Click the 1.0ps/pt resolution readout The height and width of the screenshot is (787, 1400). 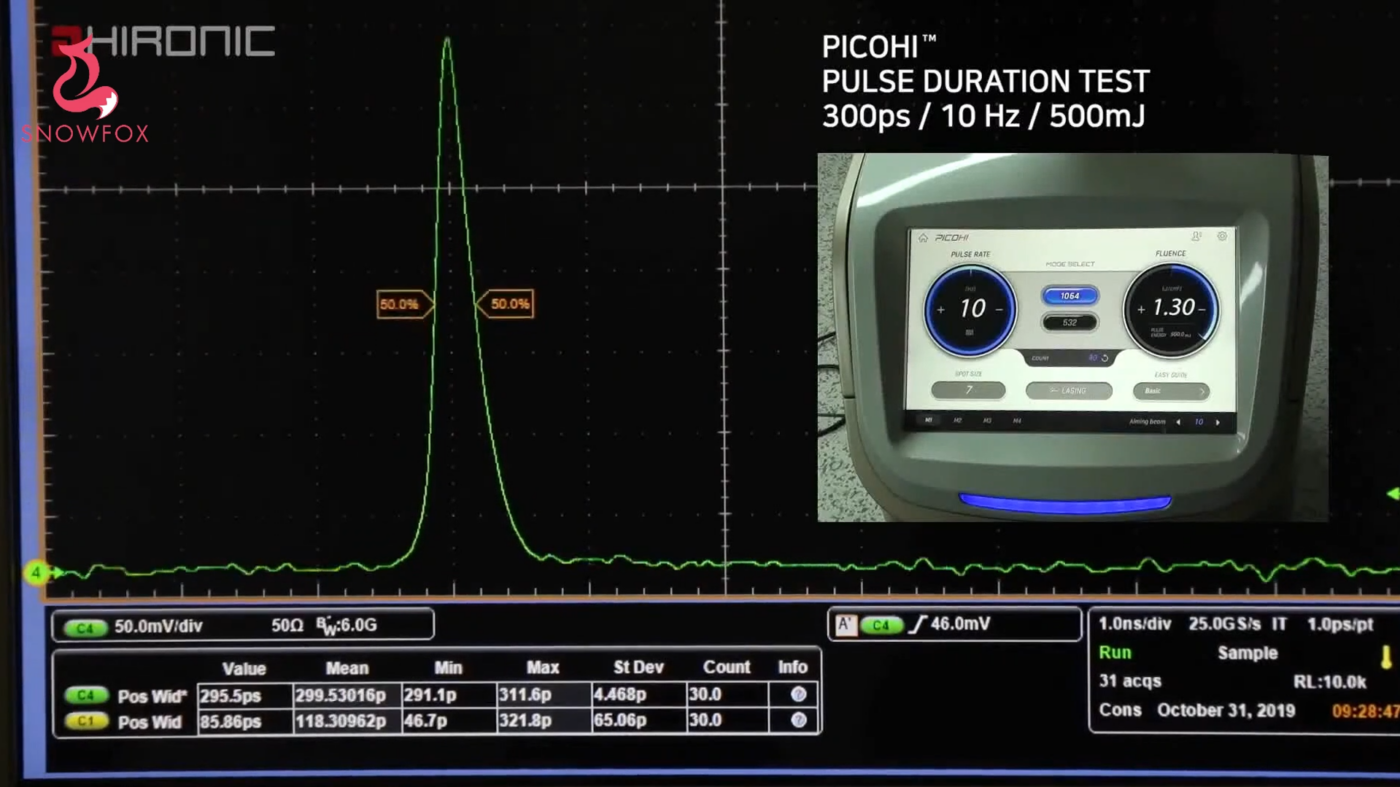[x=1340, y=624]
